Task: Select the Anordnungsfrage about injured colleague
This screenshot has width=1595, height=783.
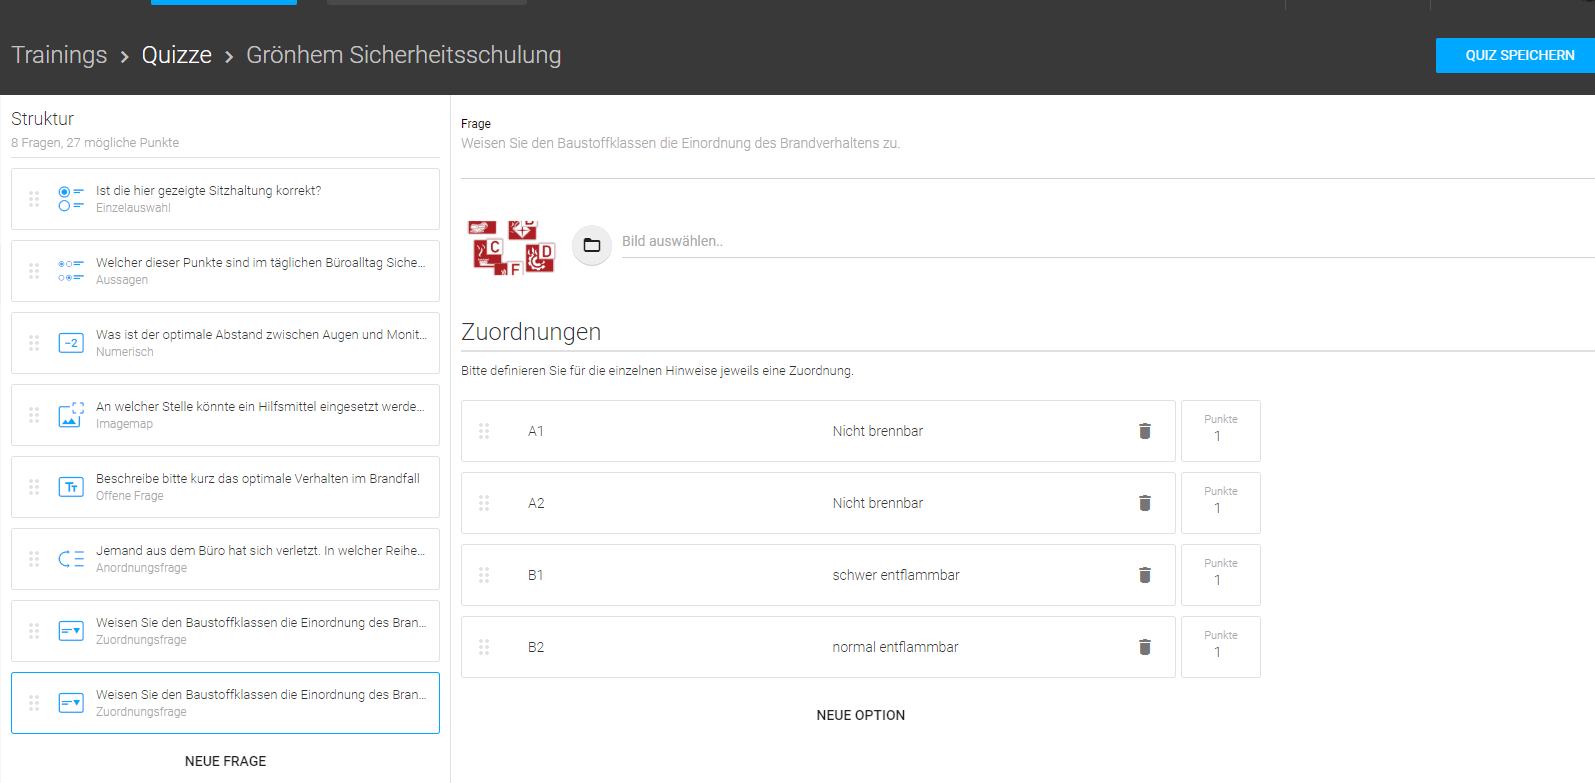Action: coord(225,559)
